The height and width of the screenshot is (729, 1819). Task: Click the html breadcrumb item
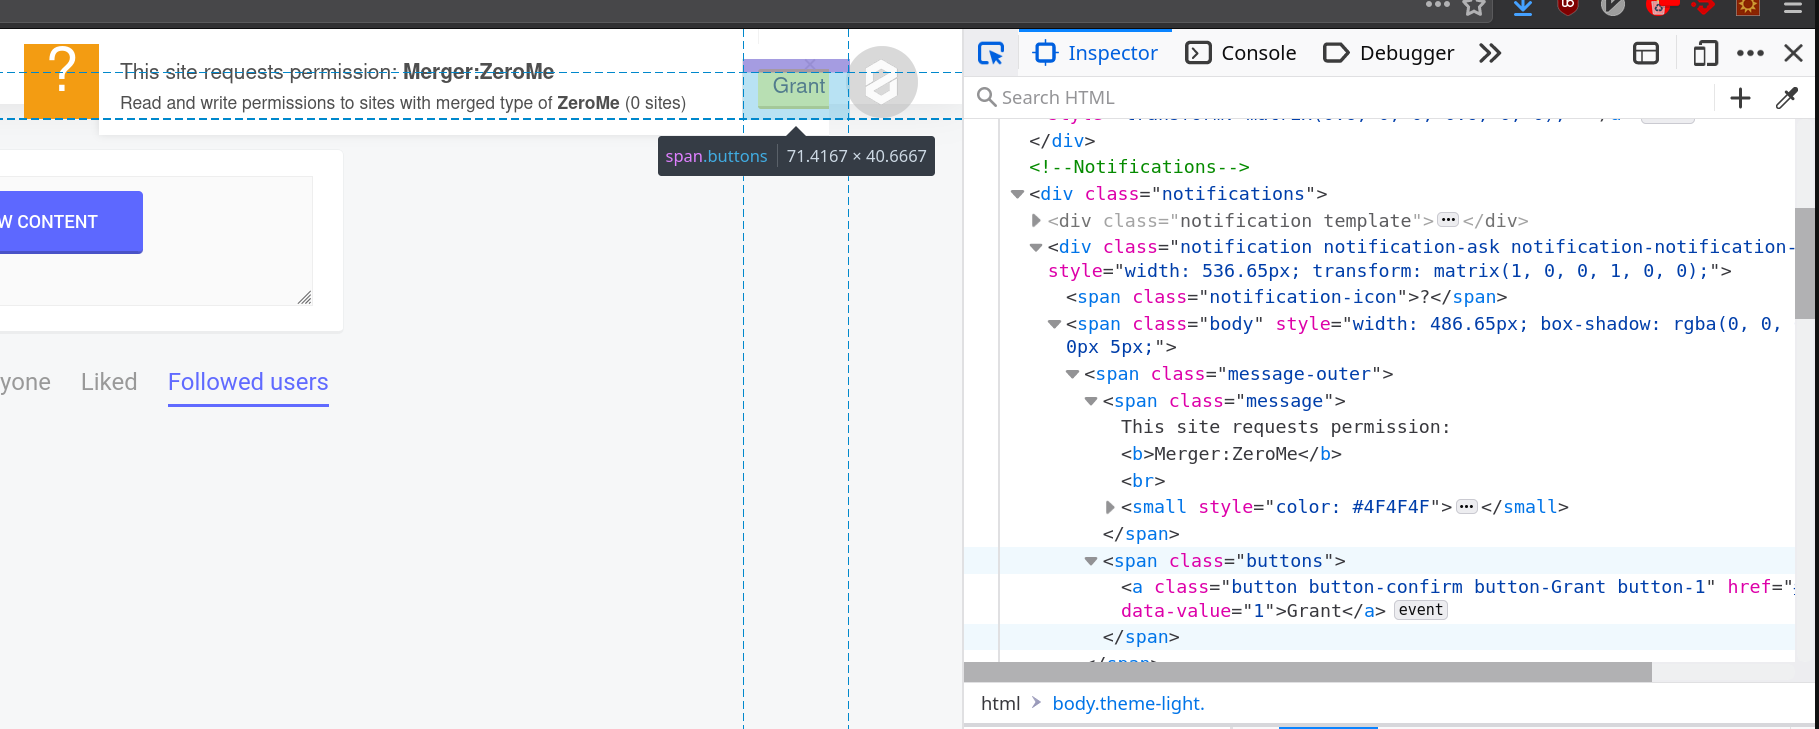1000,703
